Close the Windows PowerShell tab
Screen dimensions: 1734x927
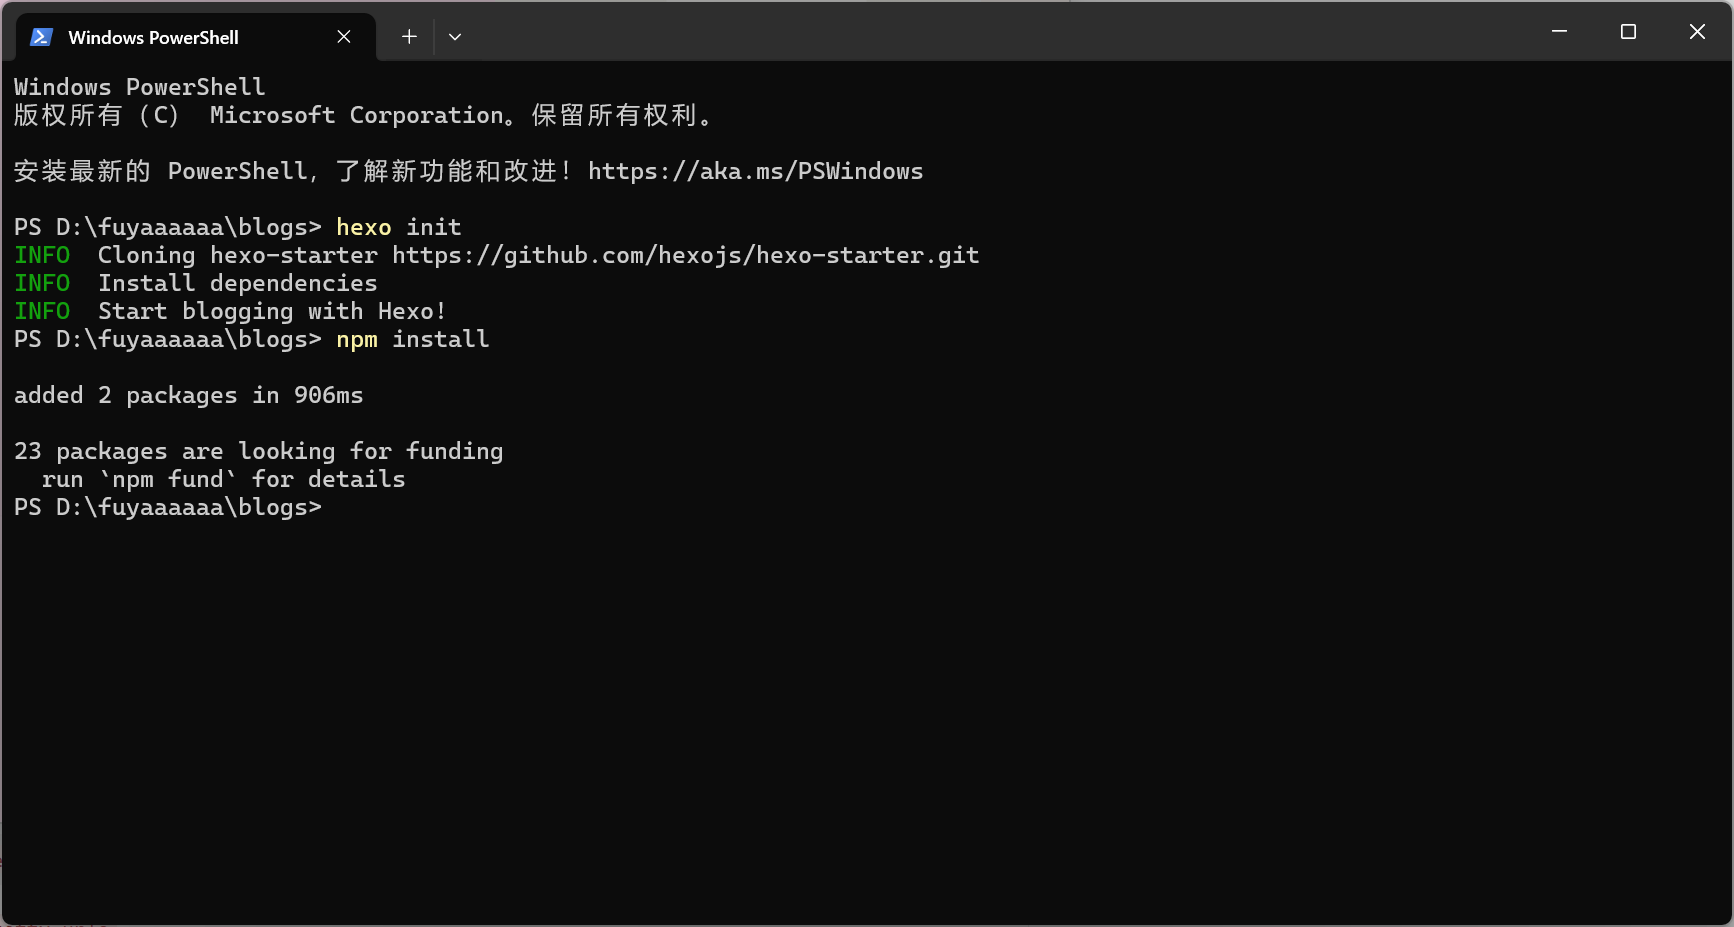click(344, 37)
